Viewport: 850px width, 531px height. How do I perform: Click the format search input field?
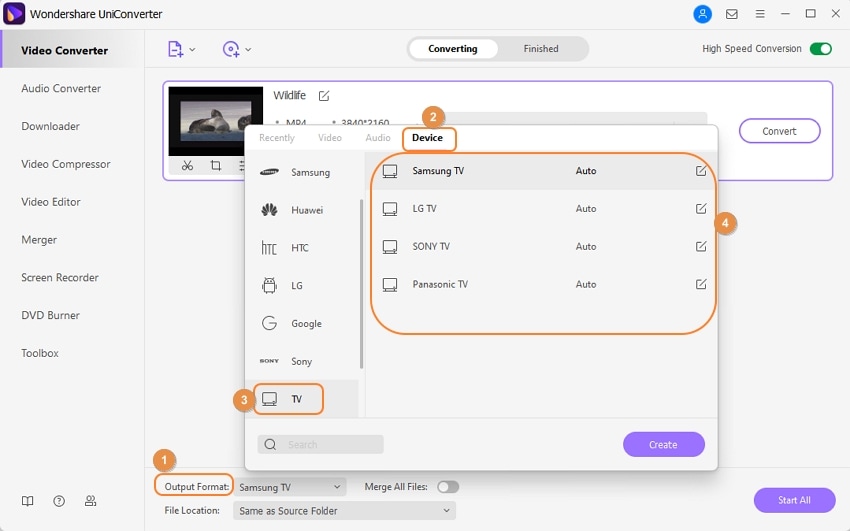point(320,444)
